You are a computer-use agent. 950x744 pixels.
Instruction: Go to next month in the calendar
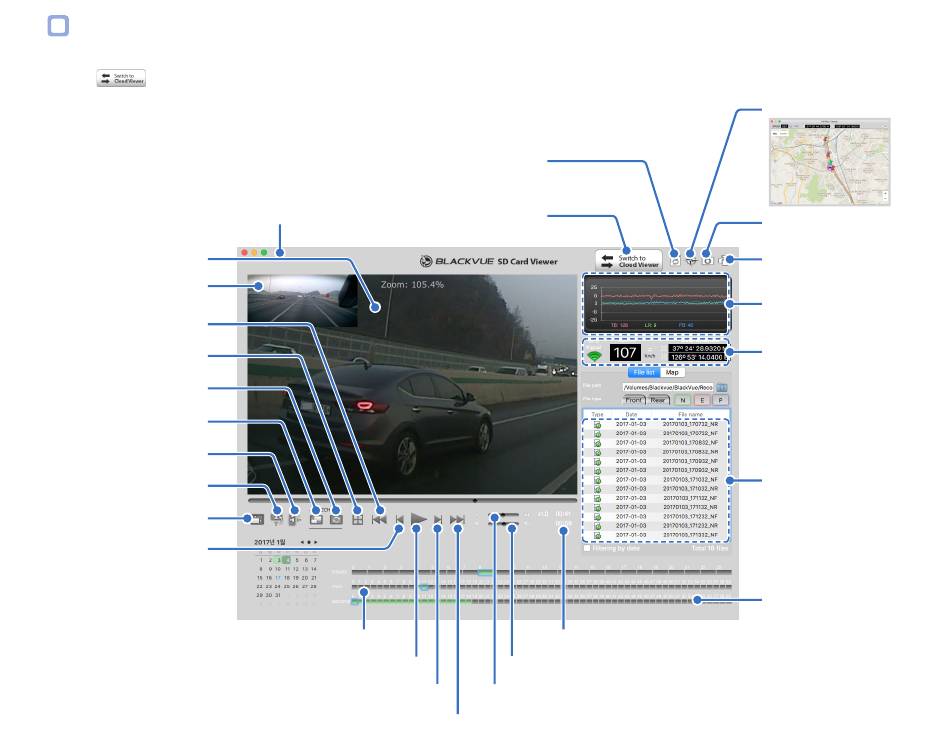pos(316,542)
